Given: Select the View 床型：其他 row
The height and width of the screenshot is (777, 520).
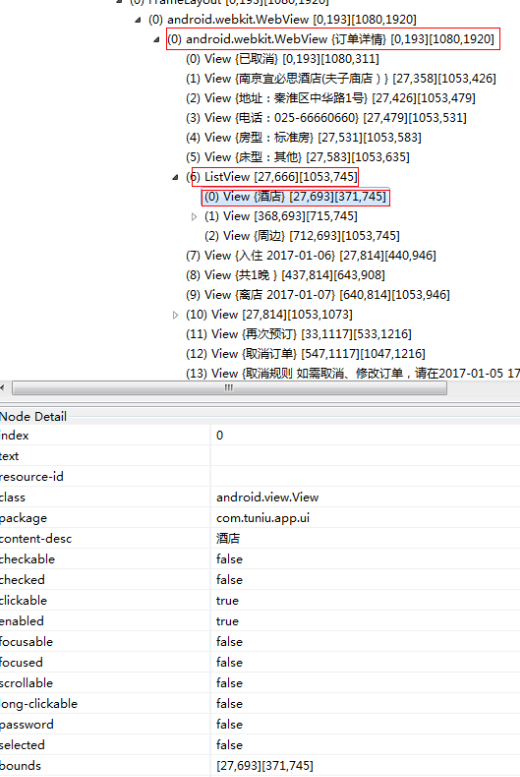Looking at the screenshot, I should point(297,157).
